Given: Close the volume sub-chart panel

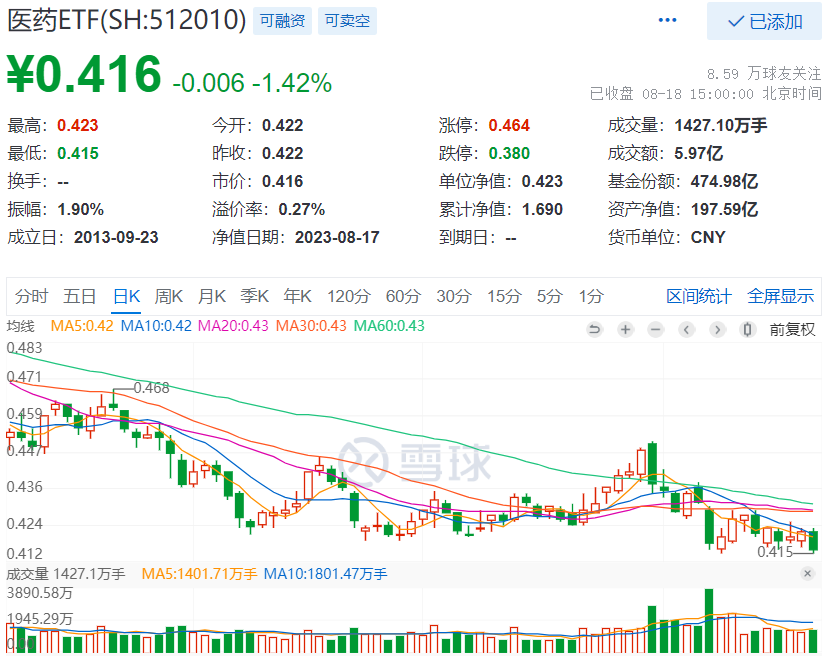Looking at the screenshot, I should click(x=808, y=573).
